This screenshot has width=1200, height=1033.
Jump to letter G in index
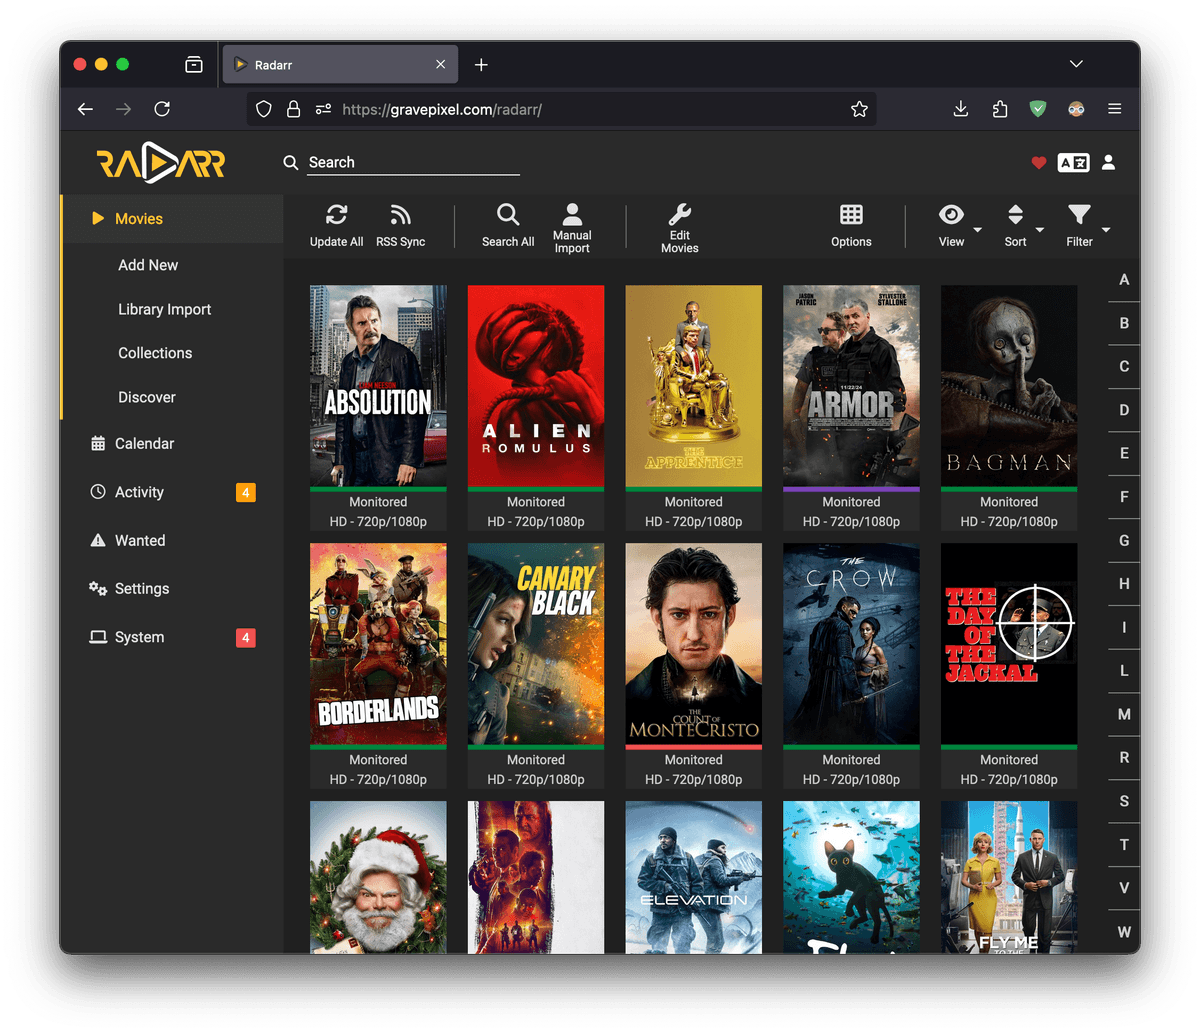coord(1124,540)
